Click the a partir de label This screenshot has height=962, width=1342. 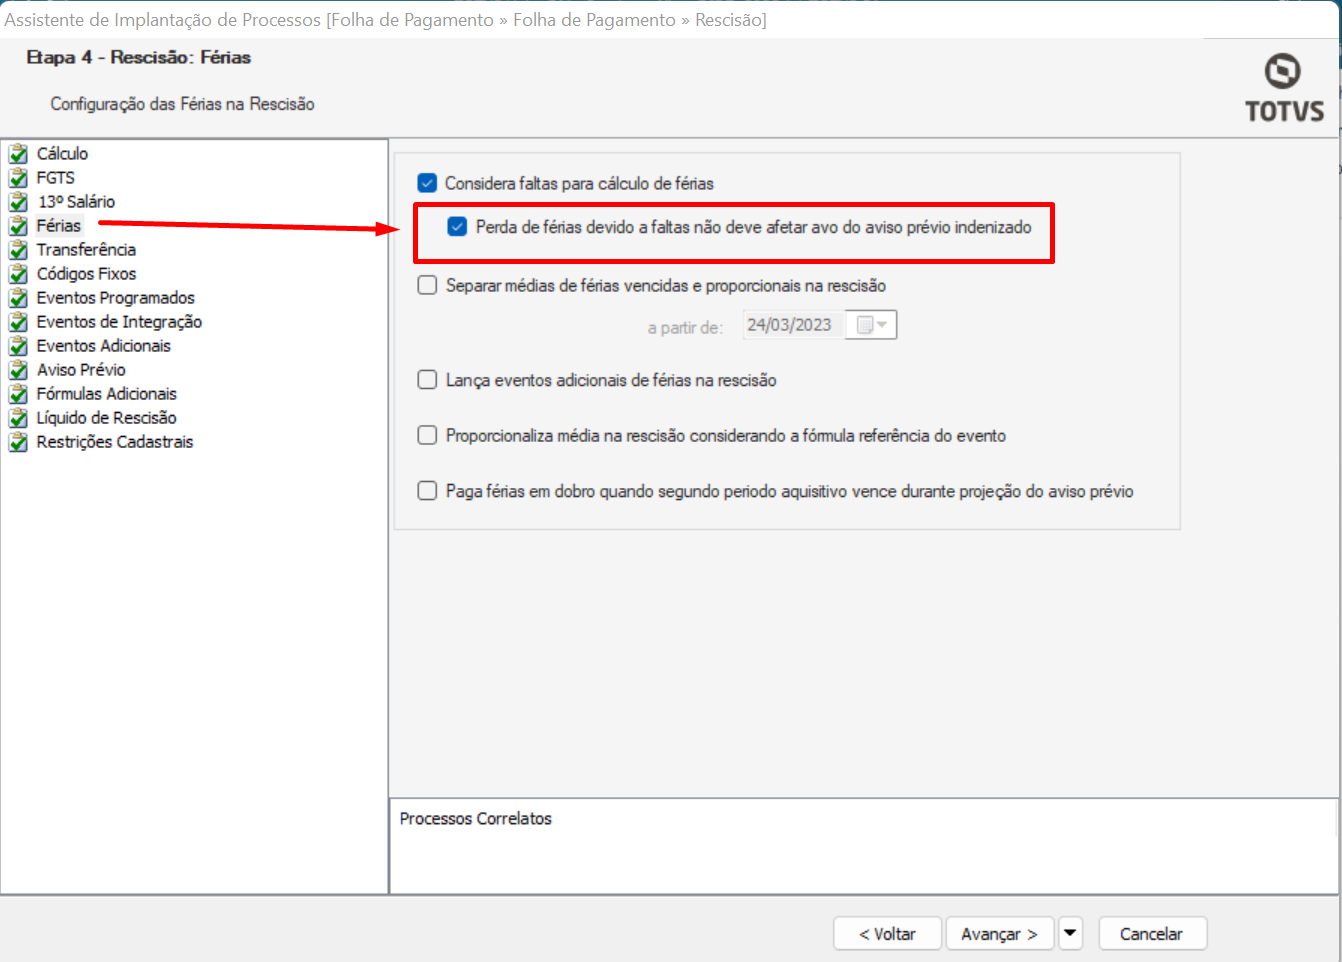(685, 327)
